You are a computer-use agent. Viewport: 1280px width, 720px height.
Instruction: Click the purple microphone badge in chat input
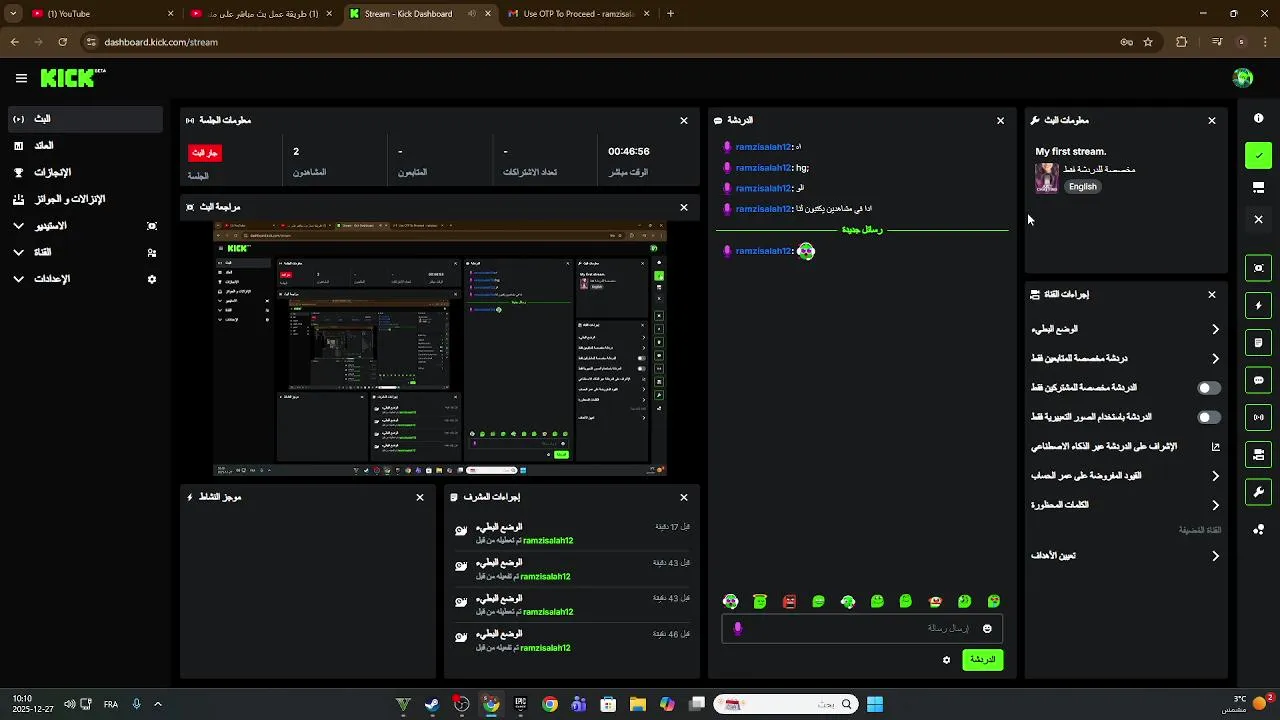[738, 628]
